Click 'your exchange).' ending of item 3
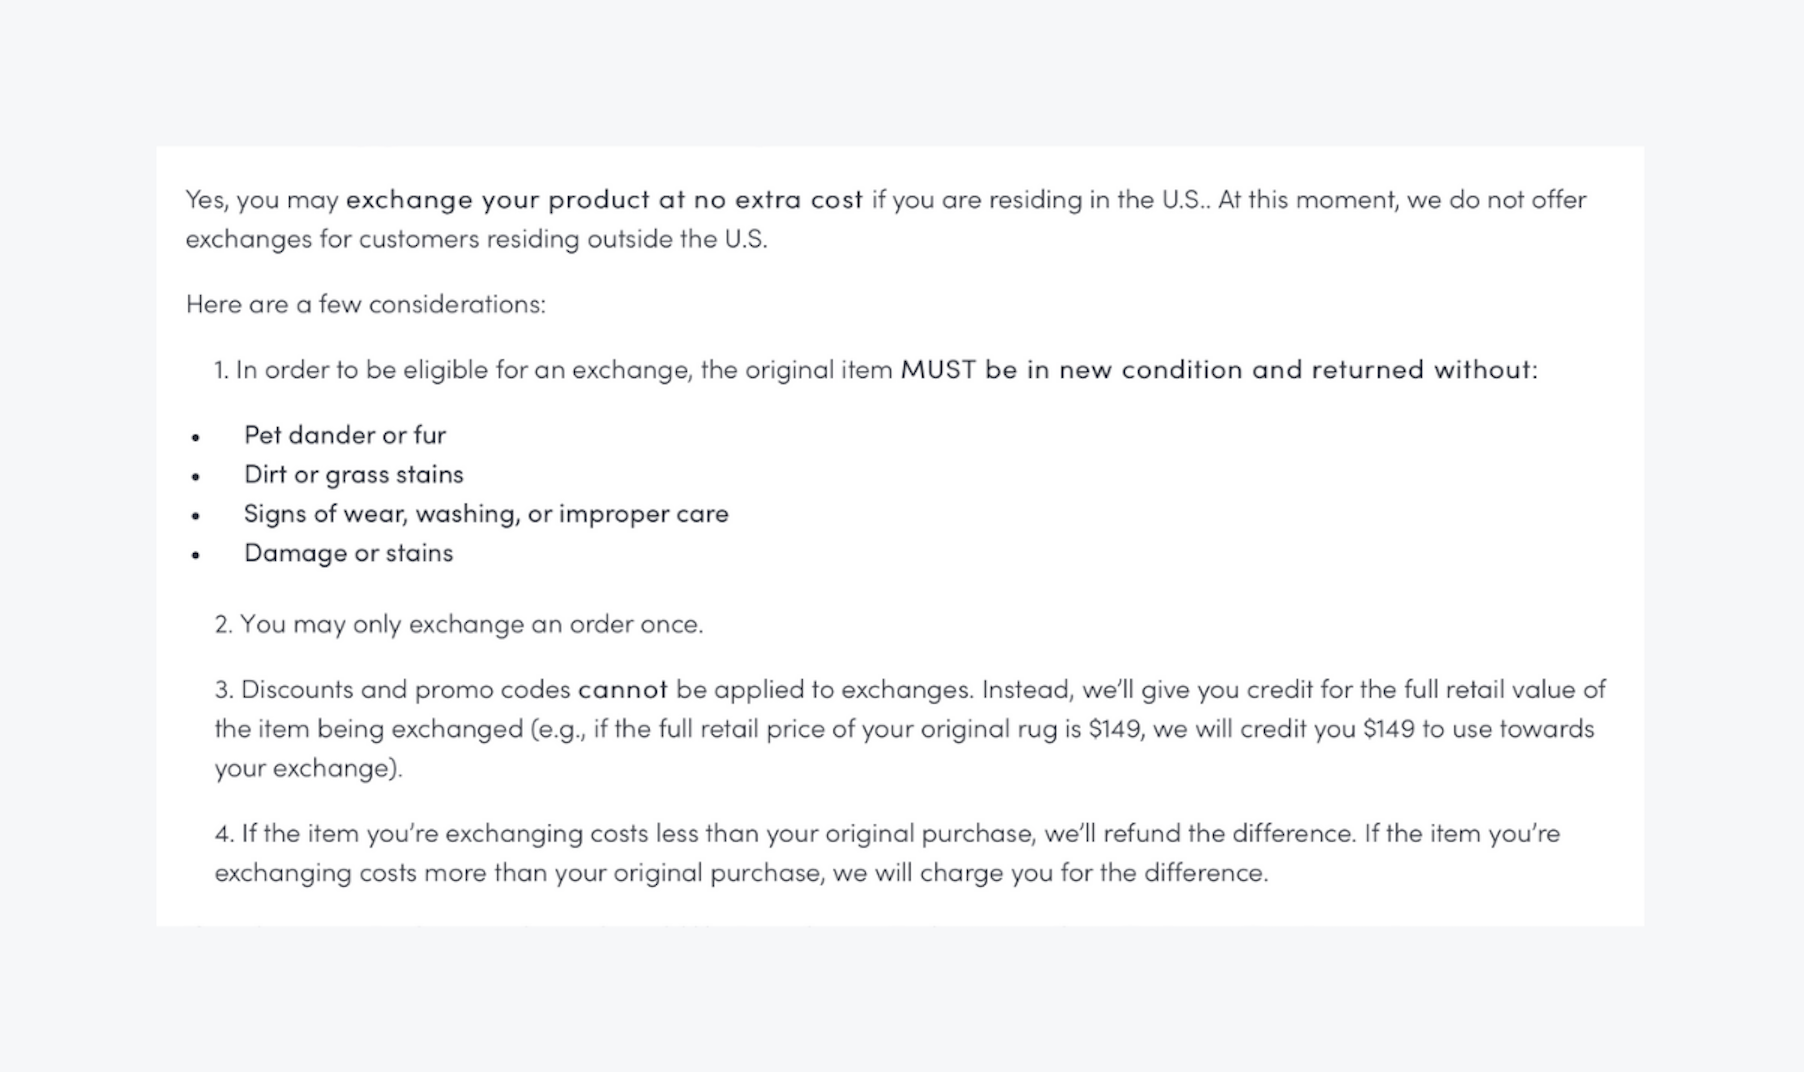1804x1072 pixels. tap(308, 768)
